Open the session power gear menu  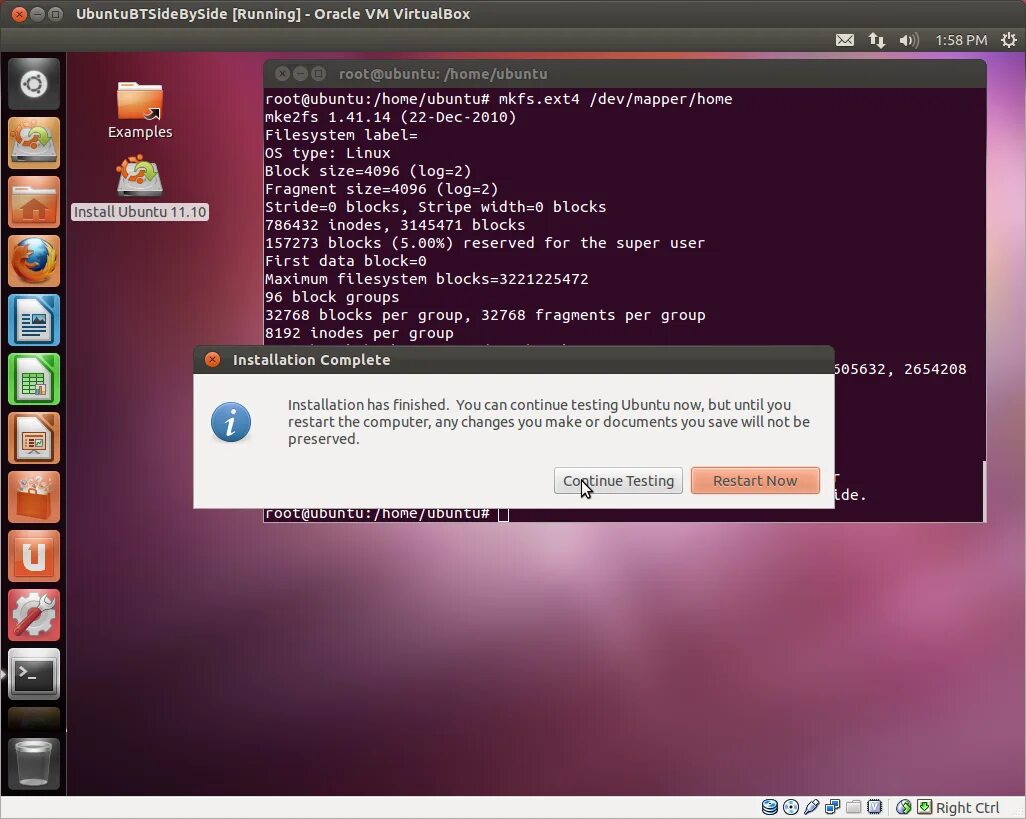tap(1009, 40)
